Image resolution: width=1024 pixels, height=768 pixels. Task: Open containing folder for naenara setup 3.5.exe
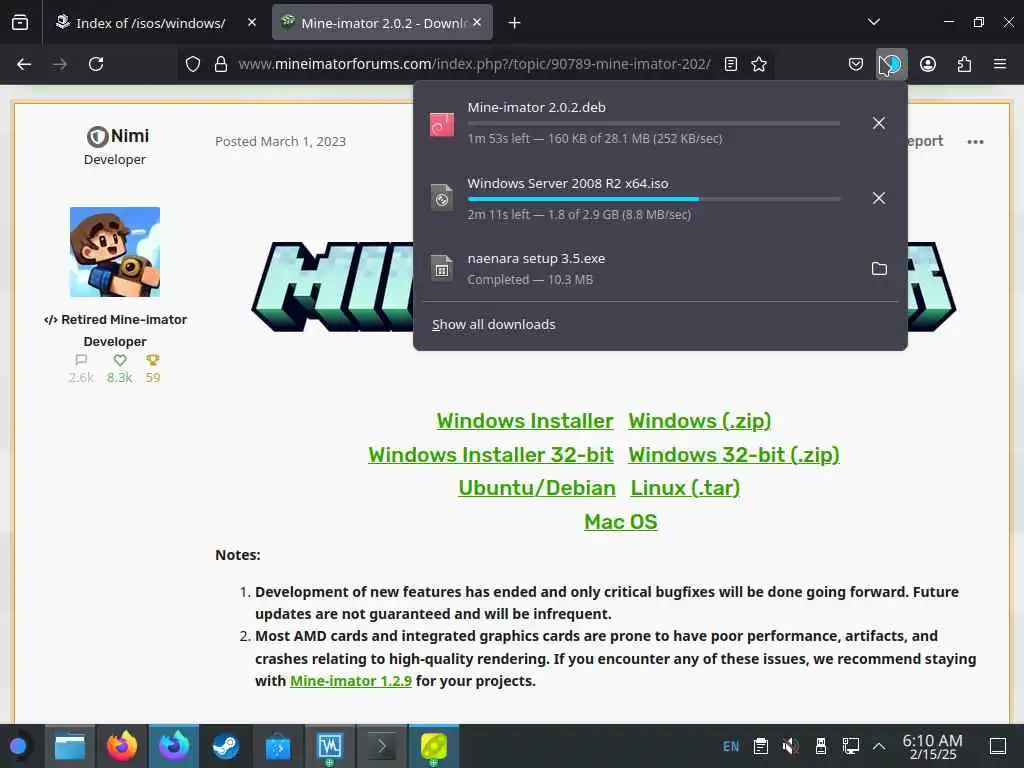[879, 268]
